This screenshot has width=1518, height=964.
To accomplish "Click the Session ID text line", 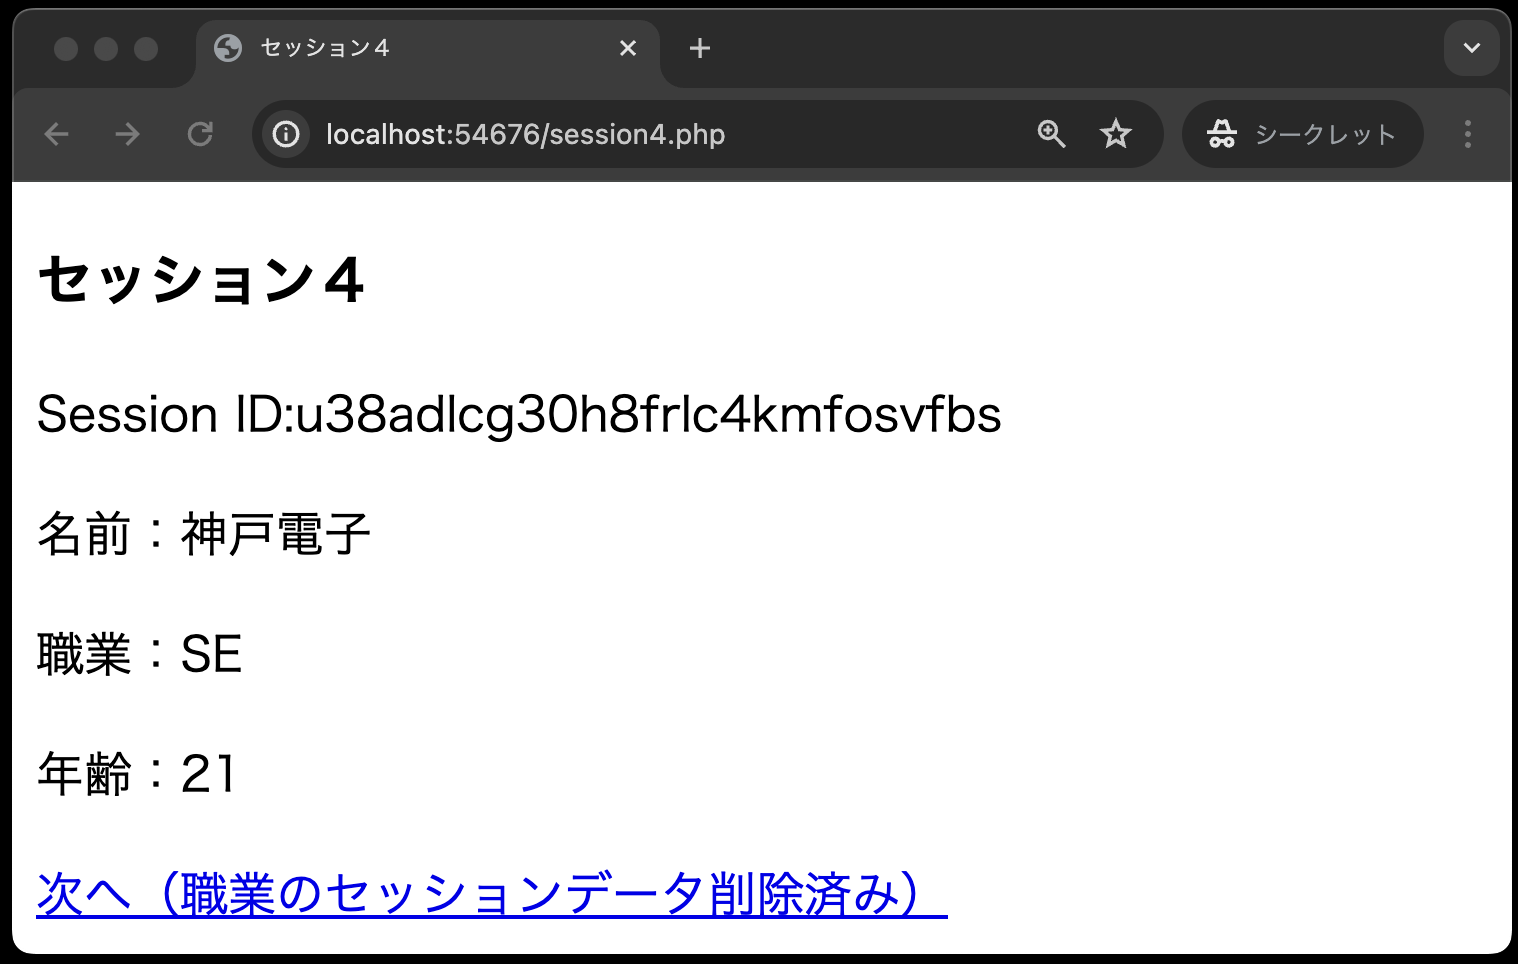I will [518, 415].
